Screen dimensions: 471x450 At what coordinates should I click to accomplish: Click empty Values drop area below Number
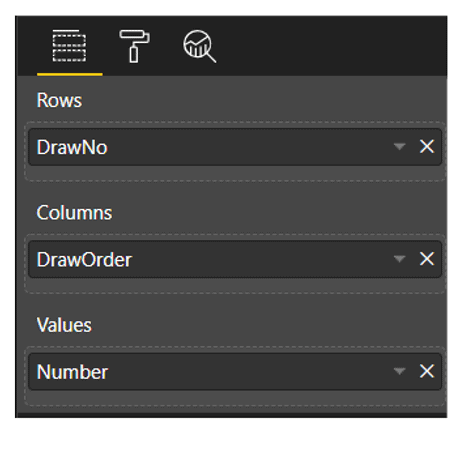pos(235,398)
